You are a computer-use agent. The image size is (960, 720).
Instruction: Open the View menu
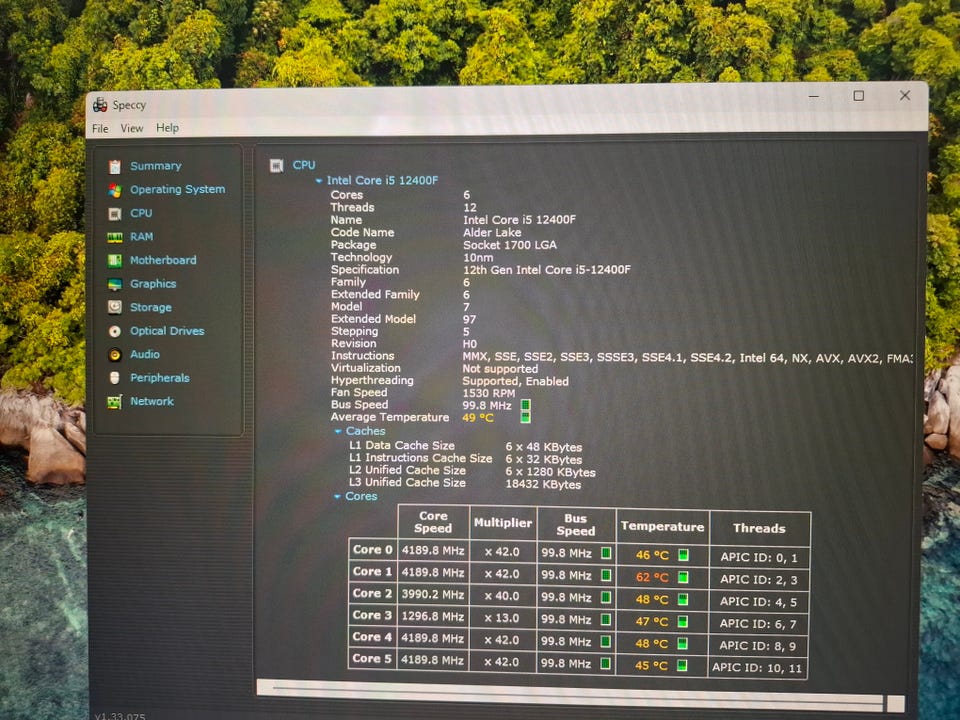click(132, 128)
